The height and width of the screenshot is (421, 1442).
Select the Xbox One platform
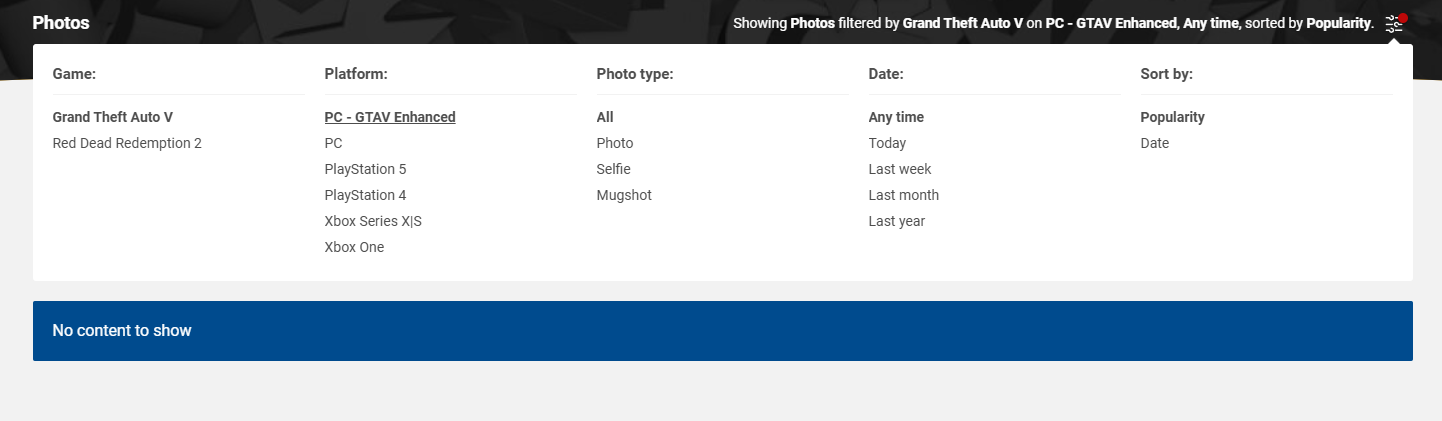pos(354,247)
